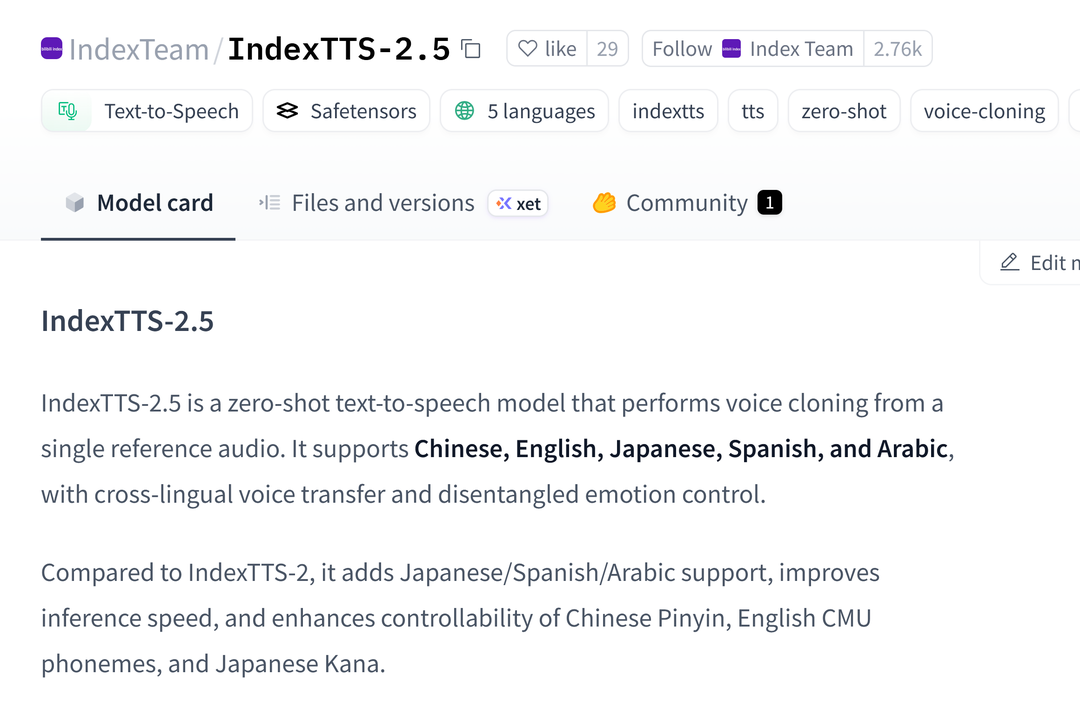
Task: Open the IndexTeam organization link
Action: 138,50
